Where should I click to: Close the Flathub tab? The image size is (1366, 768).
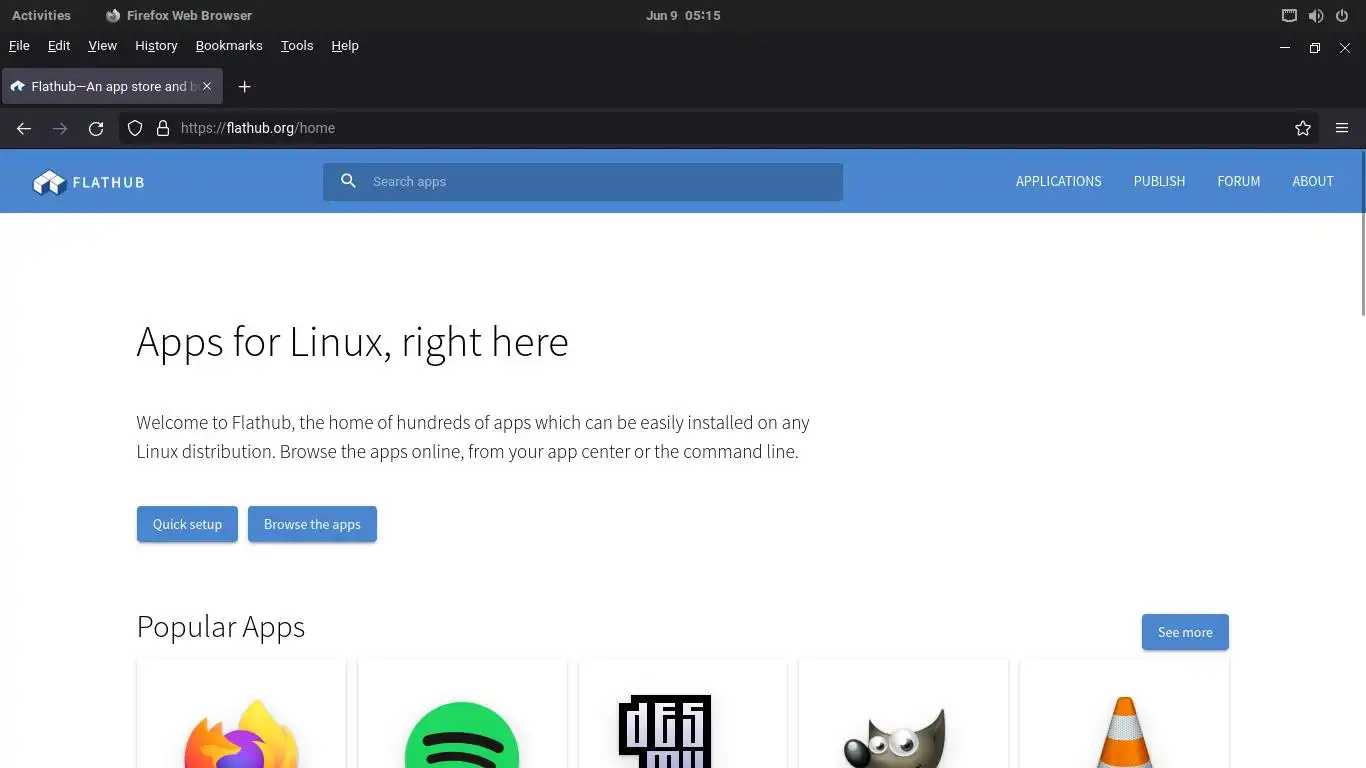(207, 86)
